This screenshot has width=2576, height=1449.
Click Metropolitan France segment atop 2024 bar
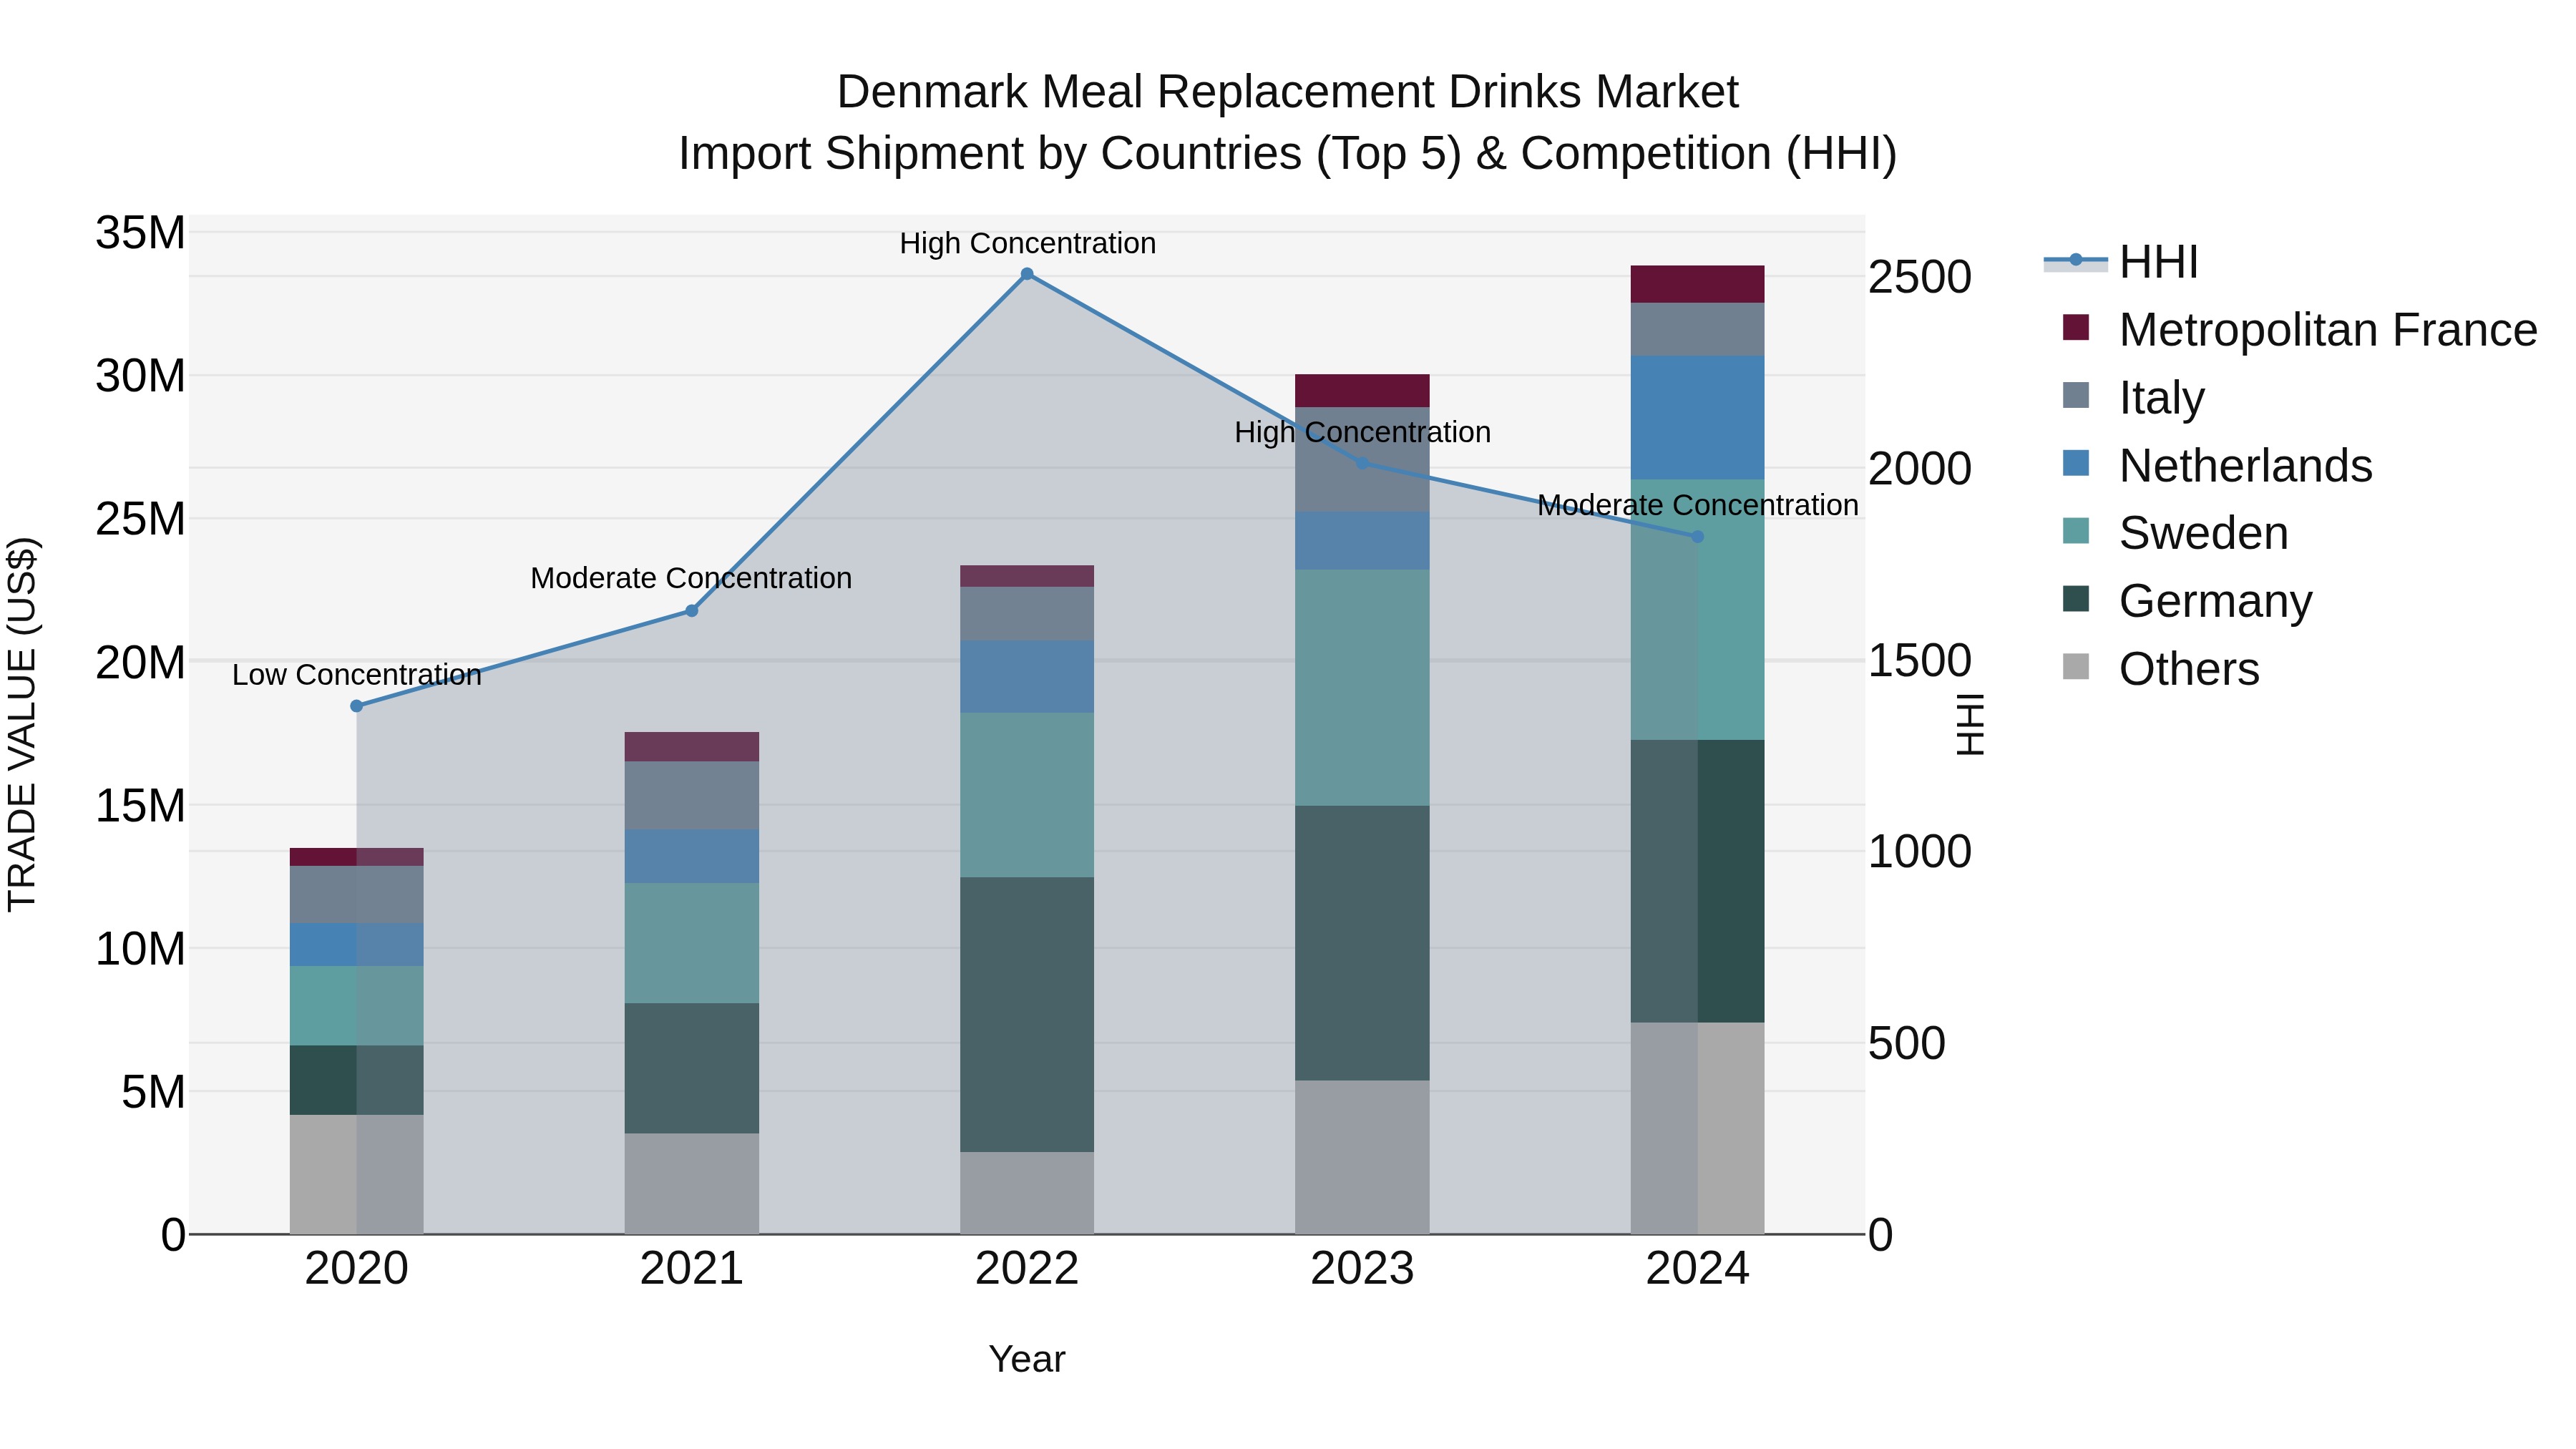click(1697, 285)
